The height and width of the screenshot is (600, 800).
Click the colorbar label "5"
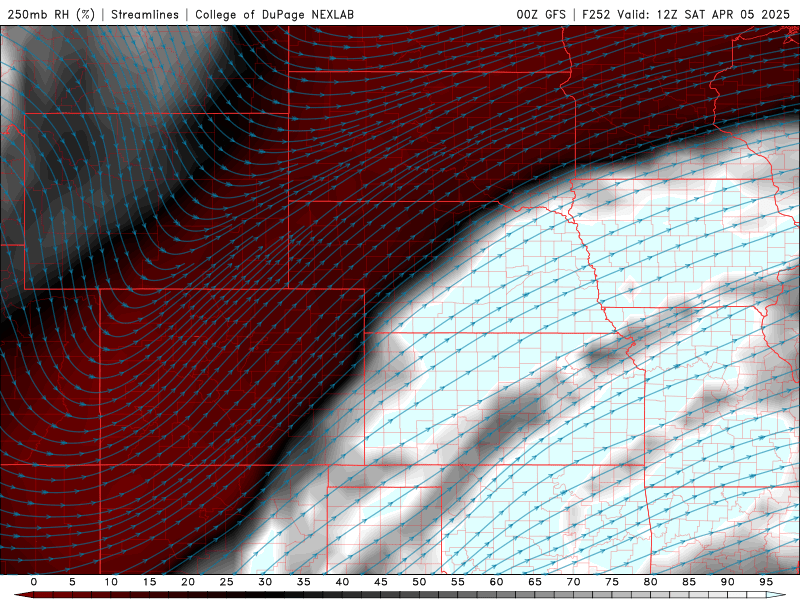tap(72, 582)
